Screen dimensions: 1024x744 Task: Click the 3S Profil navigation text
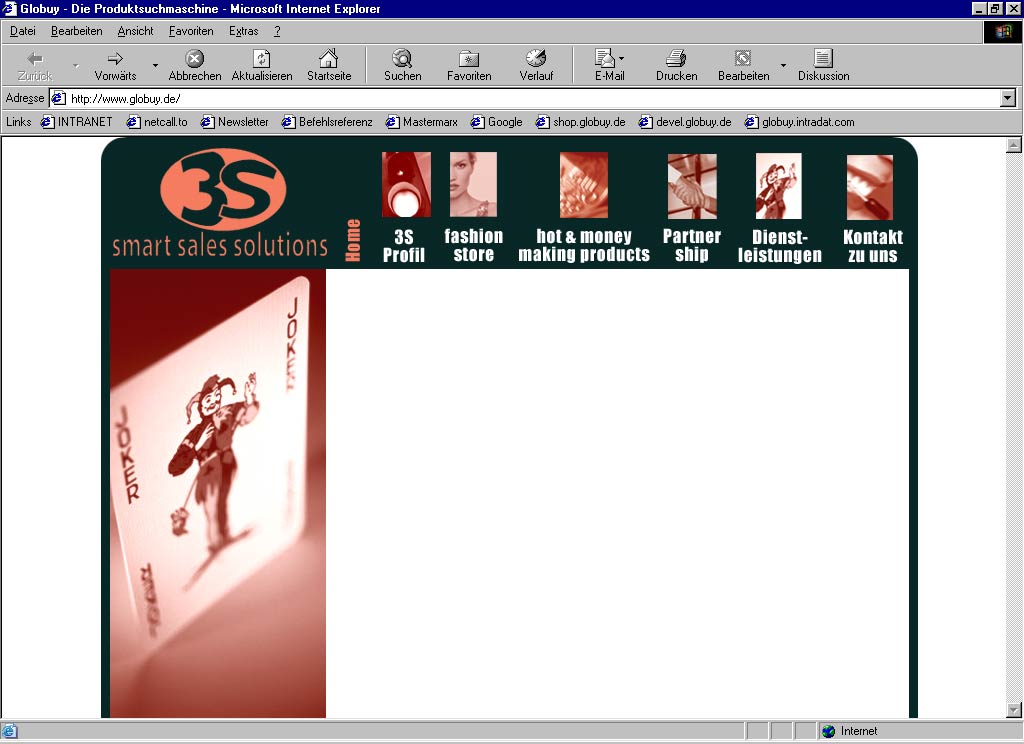tap(404, 246)
